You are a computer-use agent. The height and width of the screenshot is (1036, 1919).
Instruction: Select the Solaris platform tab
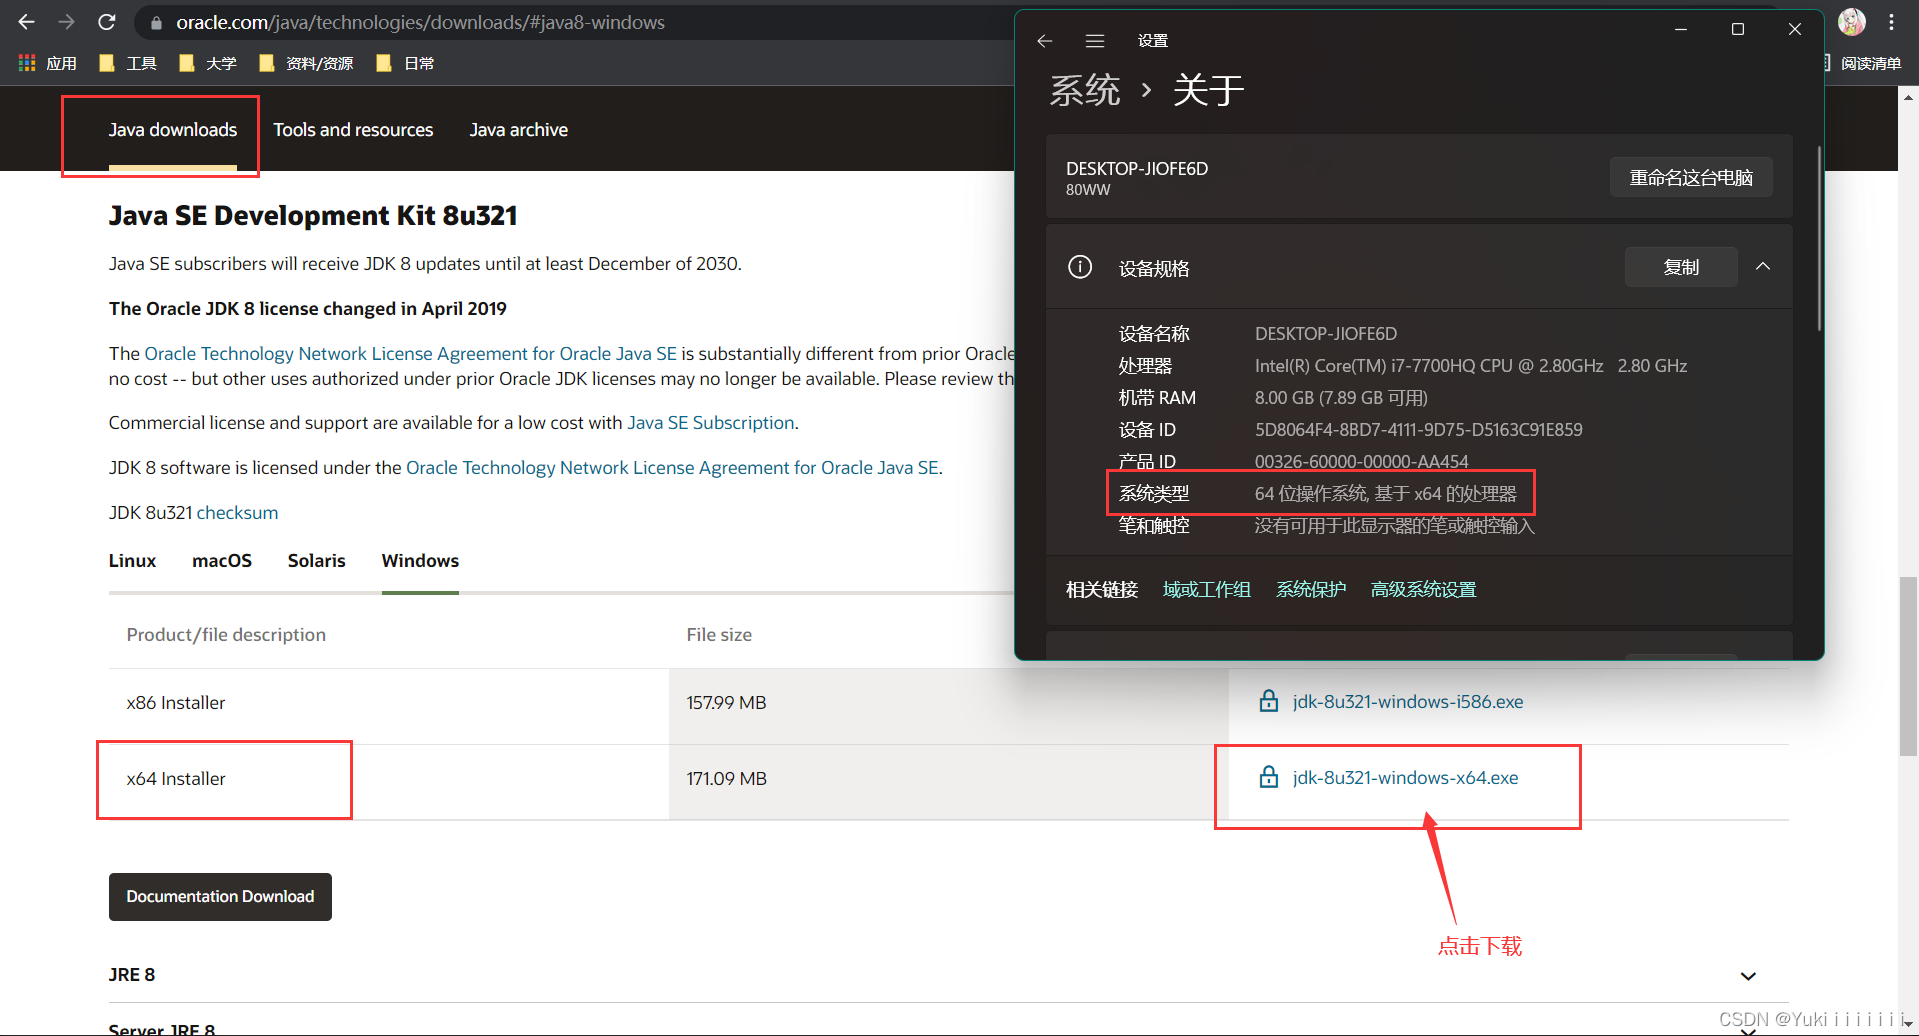pos(317,561)
